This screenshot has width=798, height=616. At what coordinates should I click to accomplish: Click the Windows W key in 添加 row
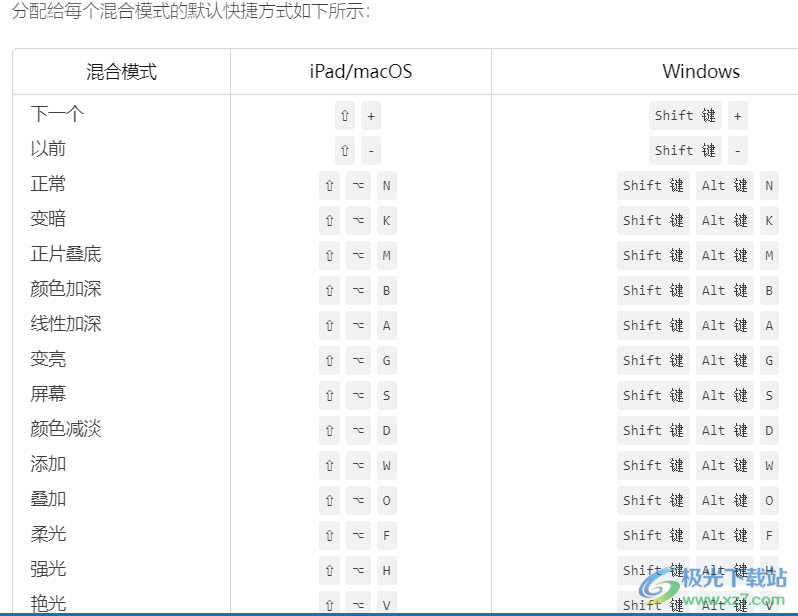click(769, 466)
